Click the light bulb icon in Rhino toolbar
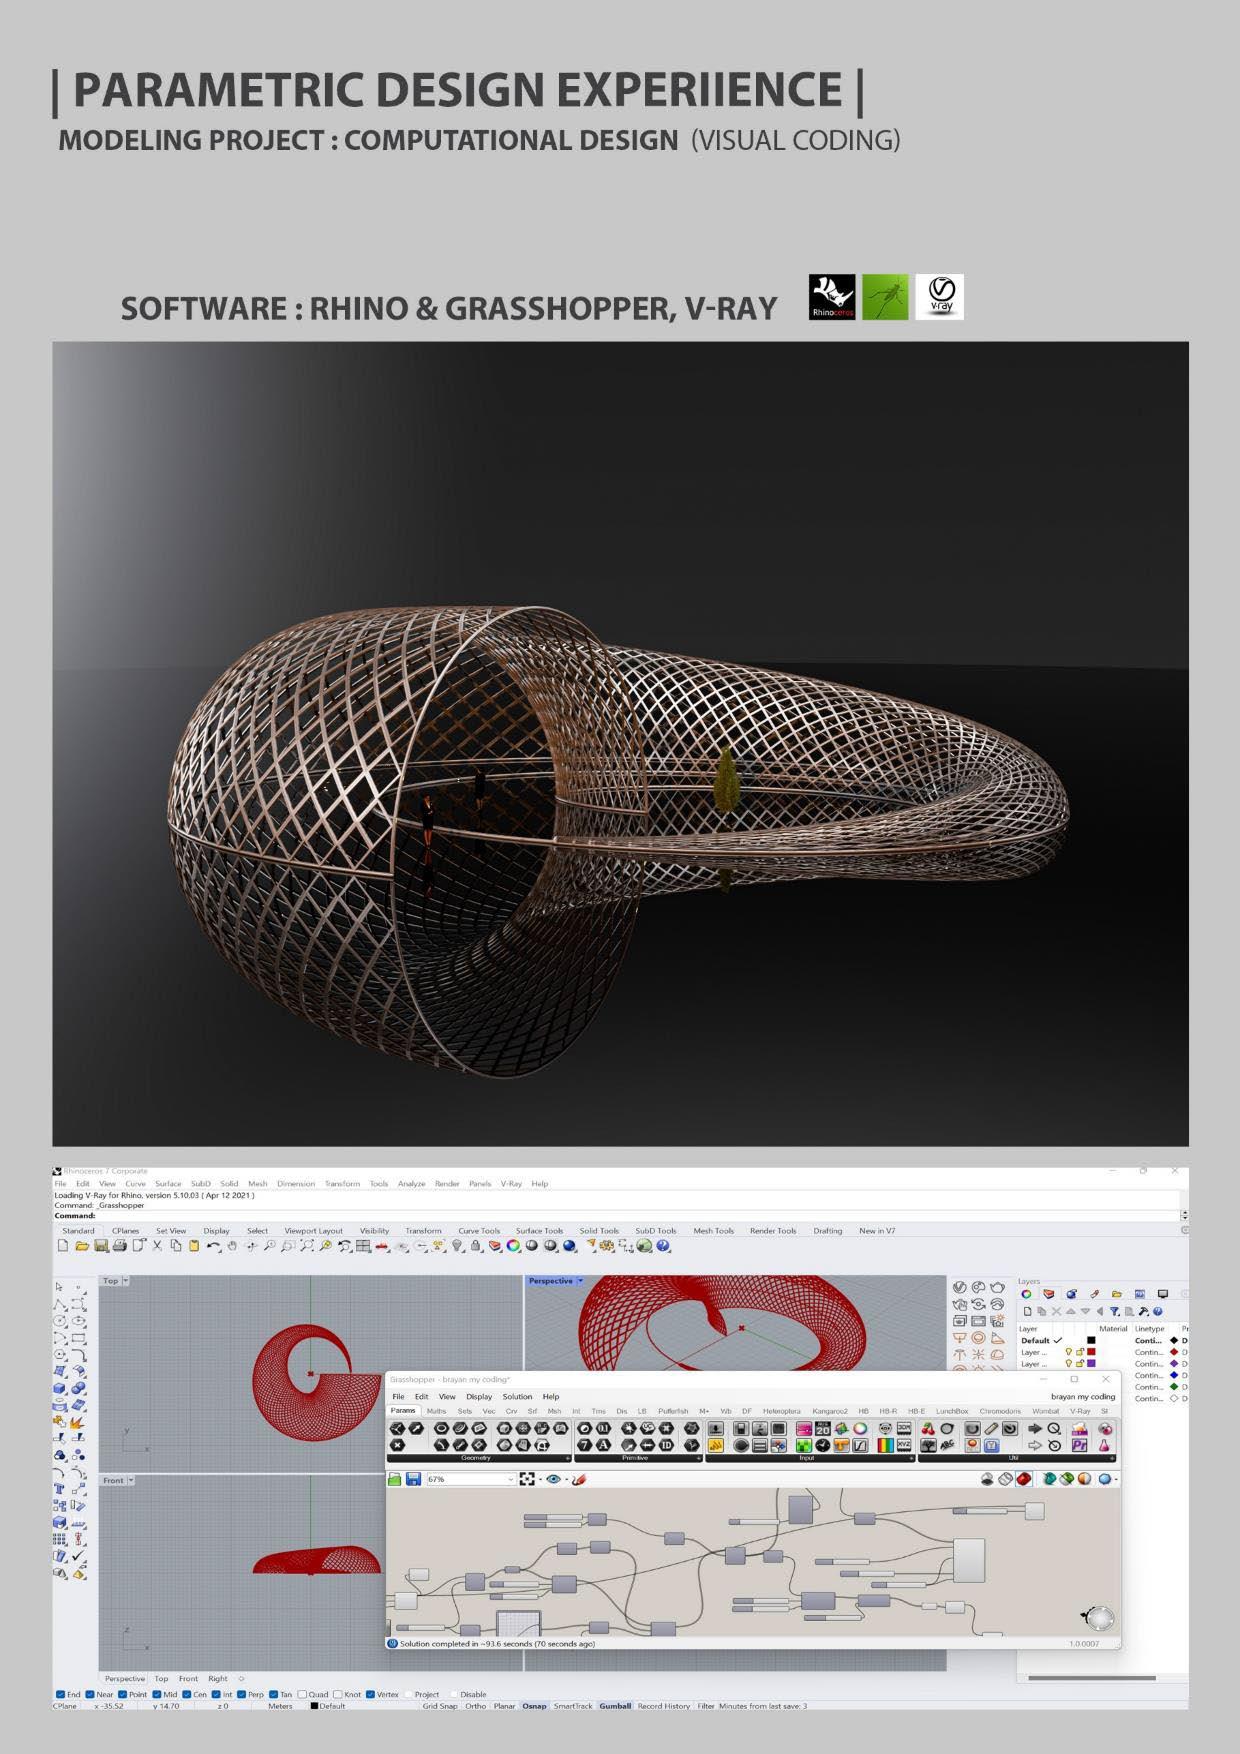 pyautogui.click(x=456, y=1245)
